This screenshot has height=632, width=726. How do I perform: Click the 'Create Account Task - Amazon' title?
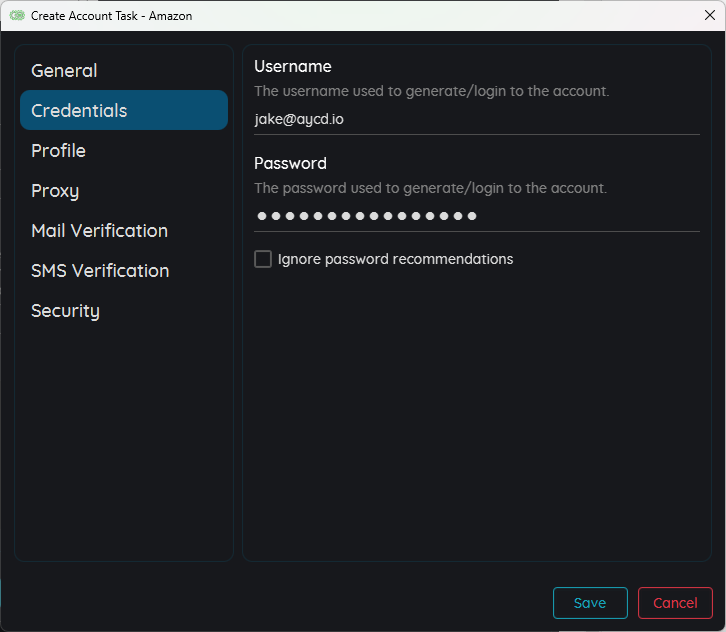(x=111, y=16)
